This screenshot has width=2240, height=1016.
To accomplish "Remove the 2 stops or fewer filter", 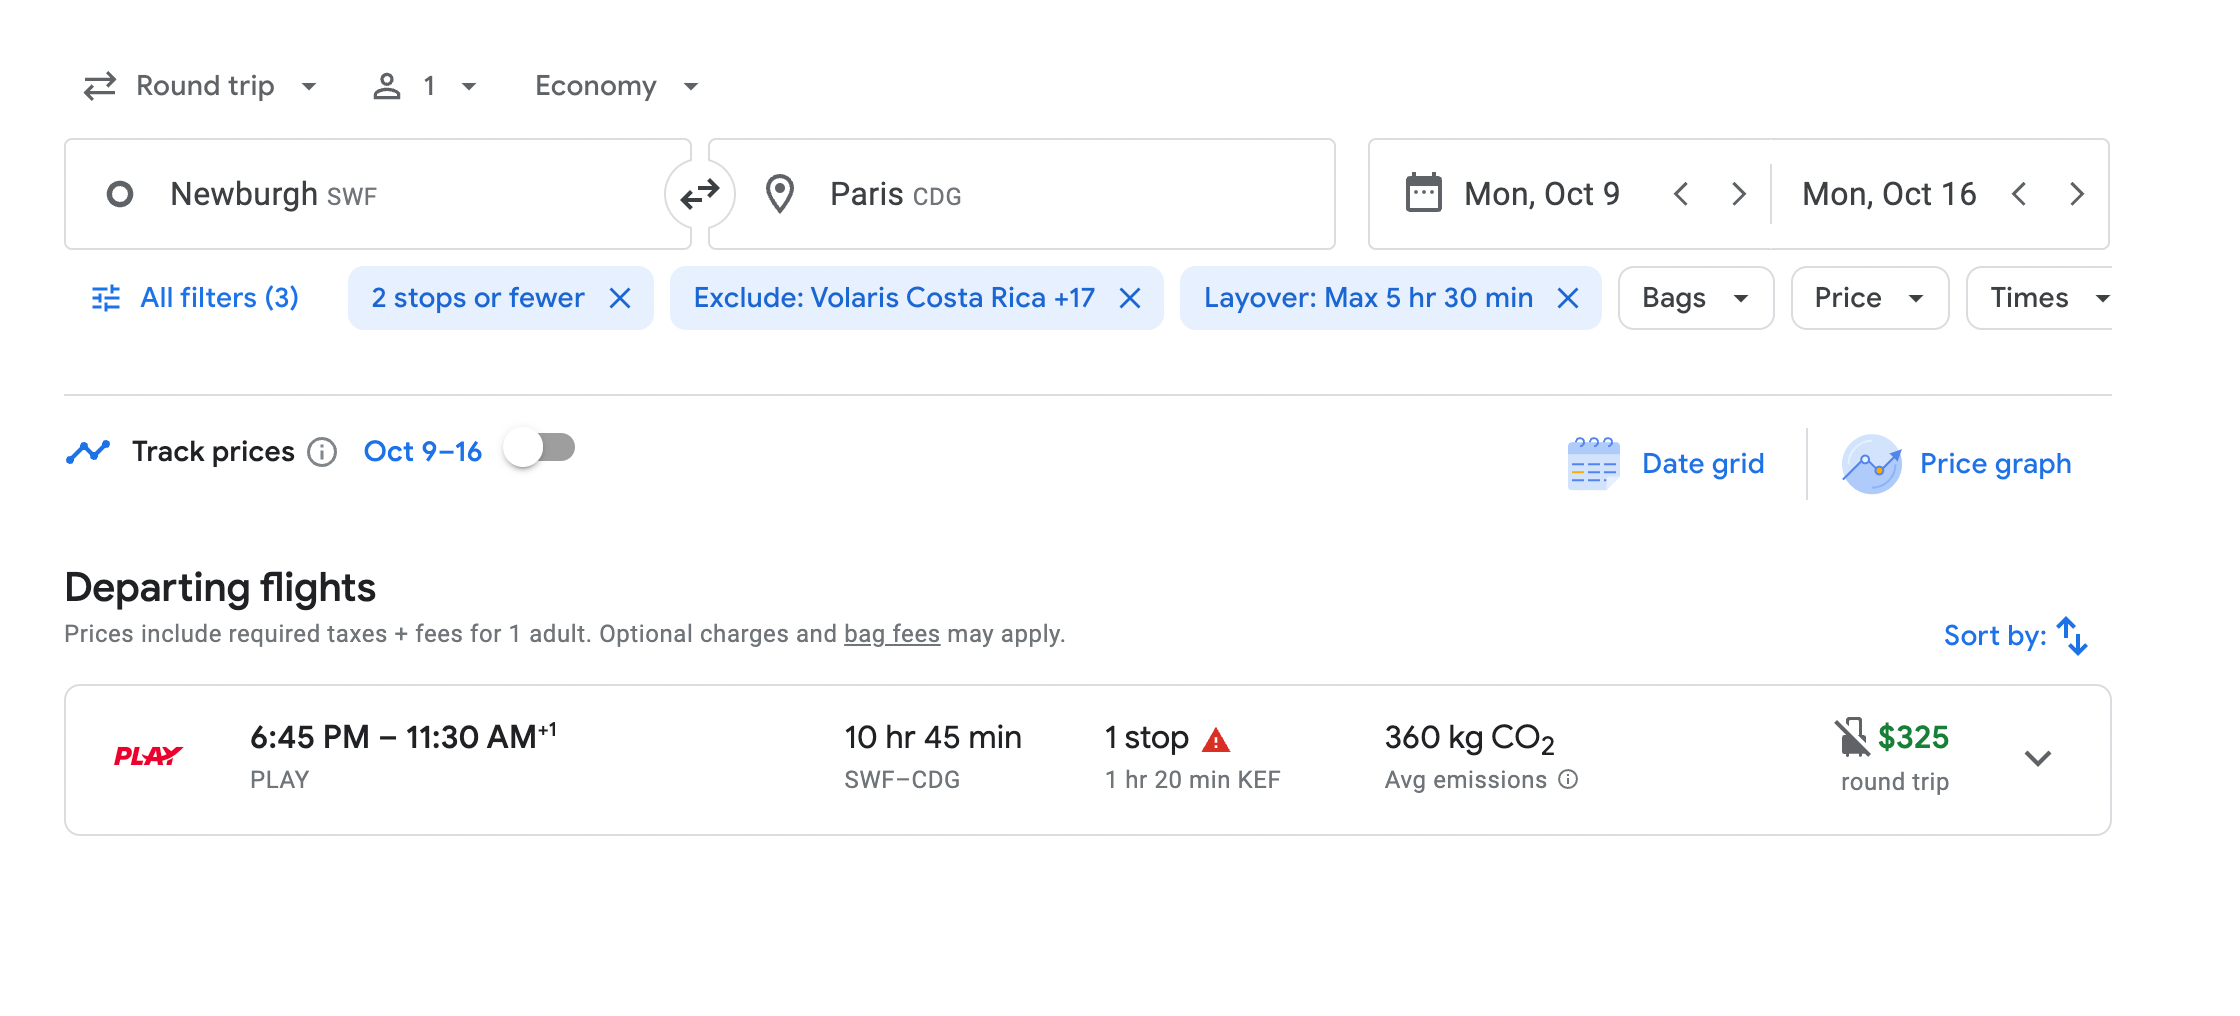I will point(620,298).
